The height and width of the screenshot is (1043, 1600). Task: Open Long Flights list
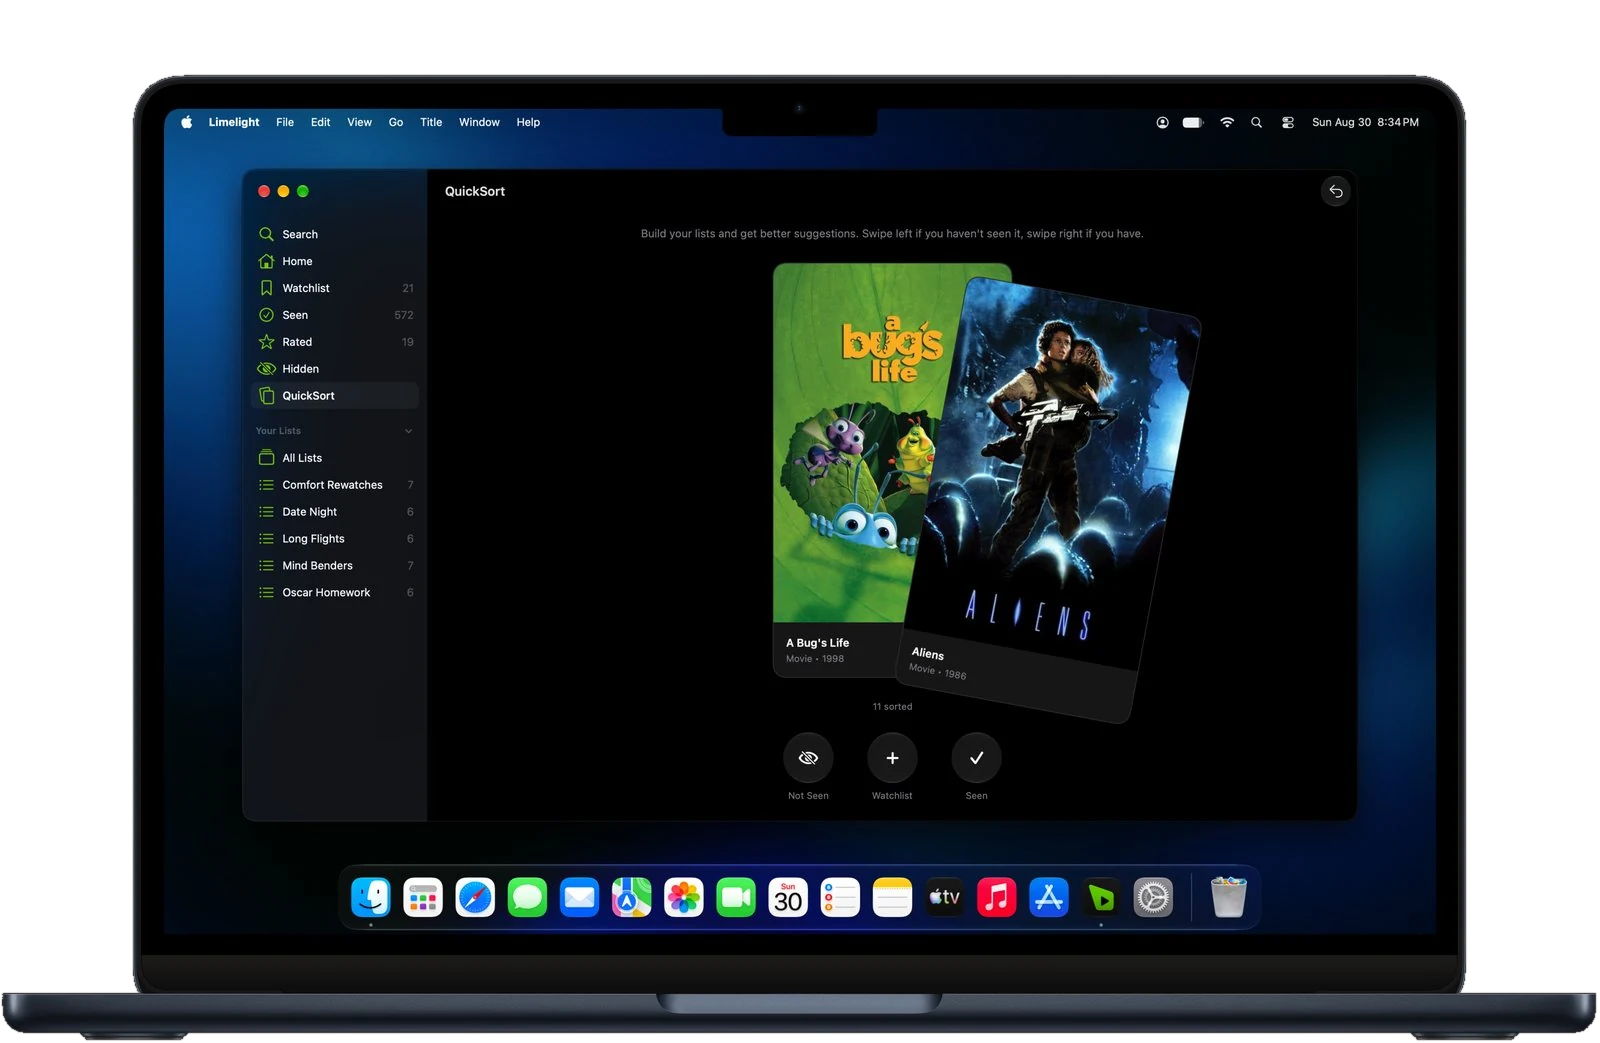tap(335, 539)
